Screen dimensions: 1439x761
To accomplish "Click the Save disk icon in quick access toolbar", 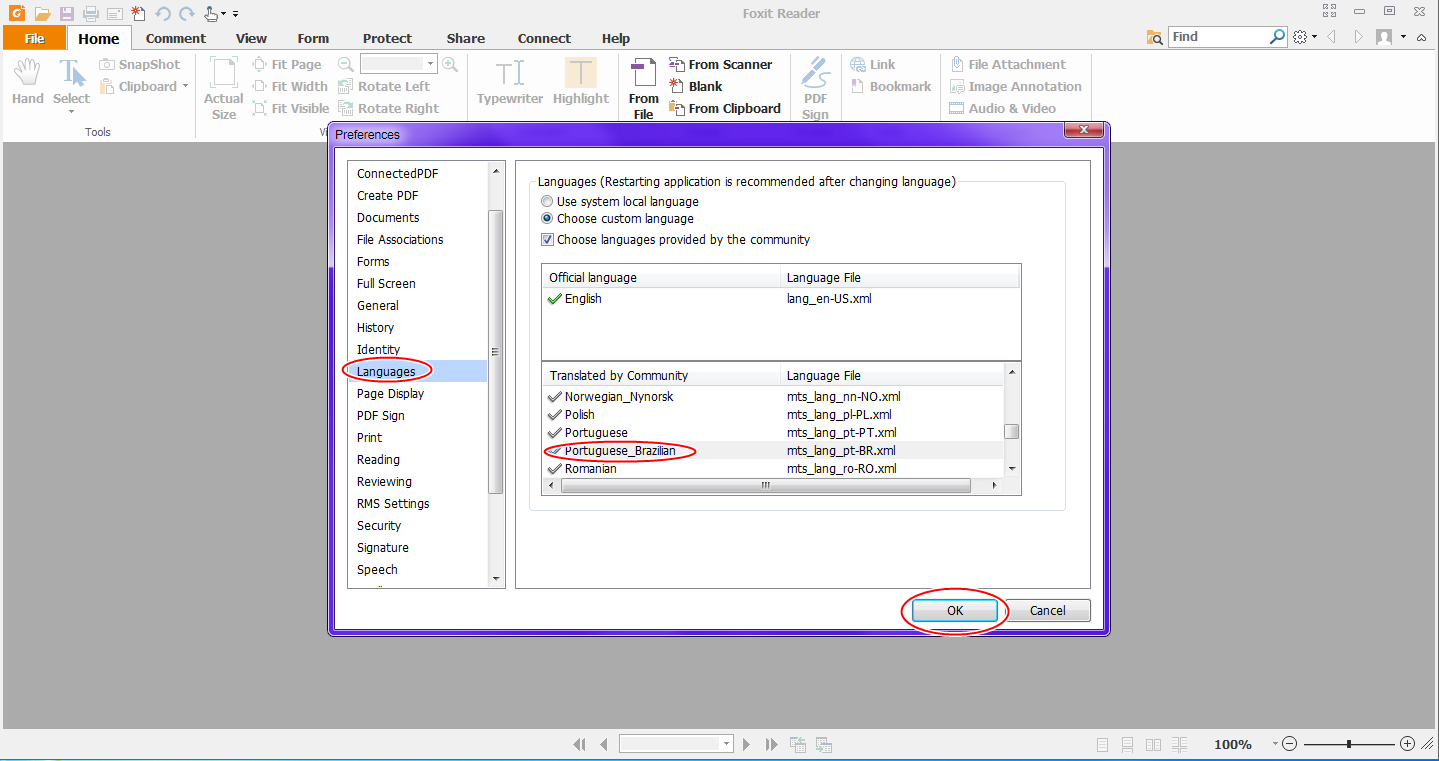I will pos(67,13).
